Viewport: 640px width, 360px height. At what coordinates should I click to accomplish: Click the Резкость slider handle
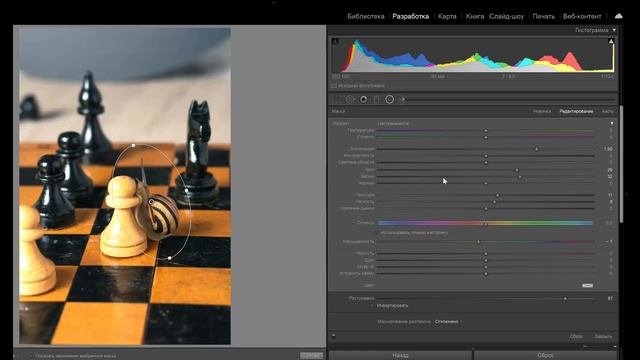click(x=486, y=253)
